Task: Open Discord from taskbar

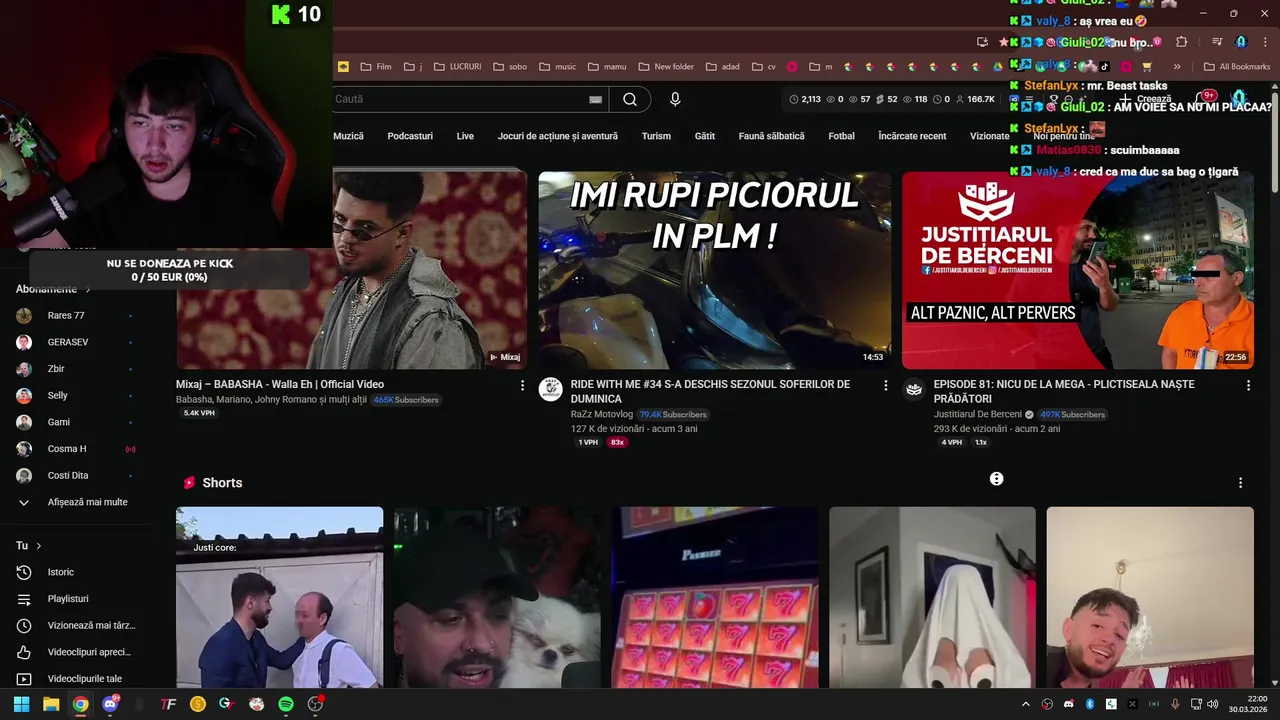Action: (110, 704)
